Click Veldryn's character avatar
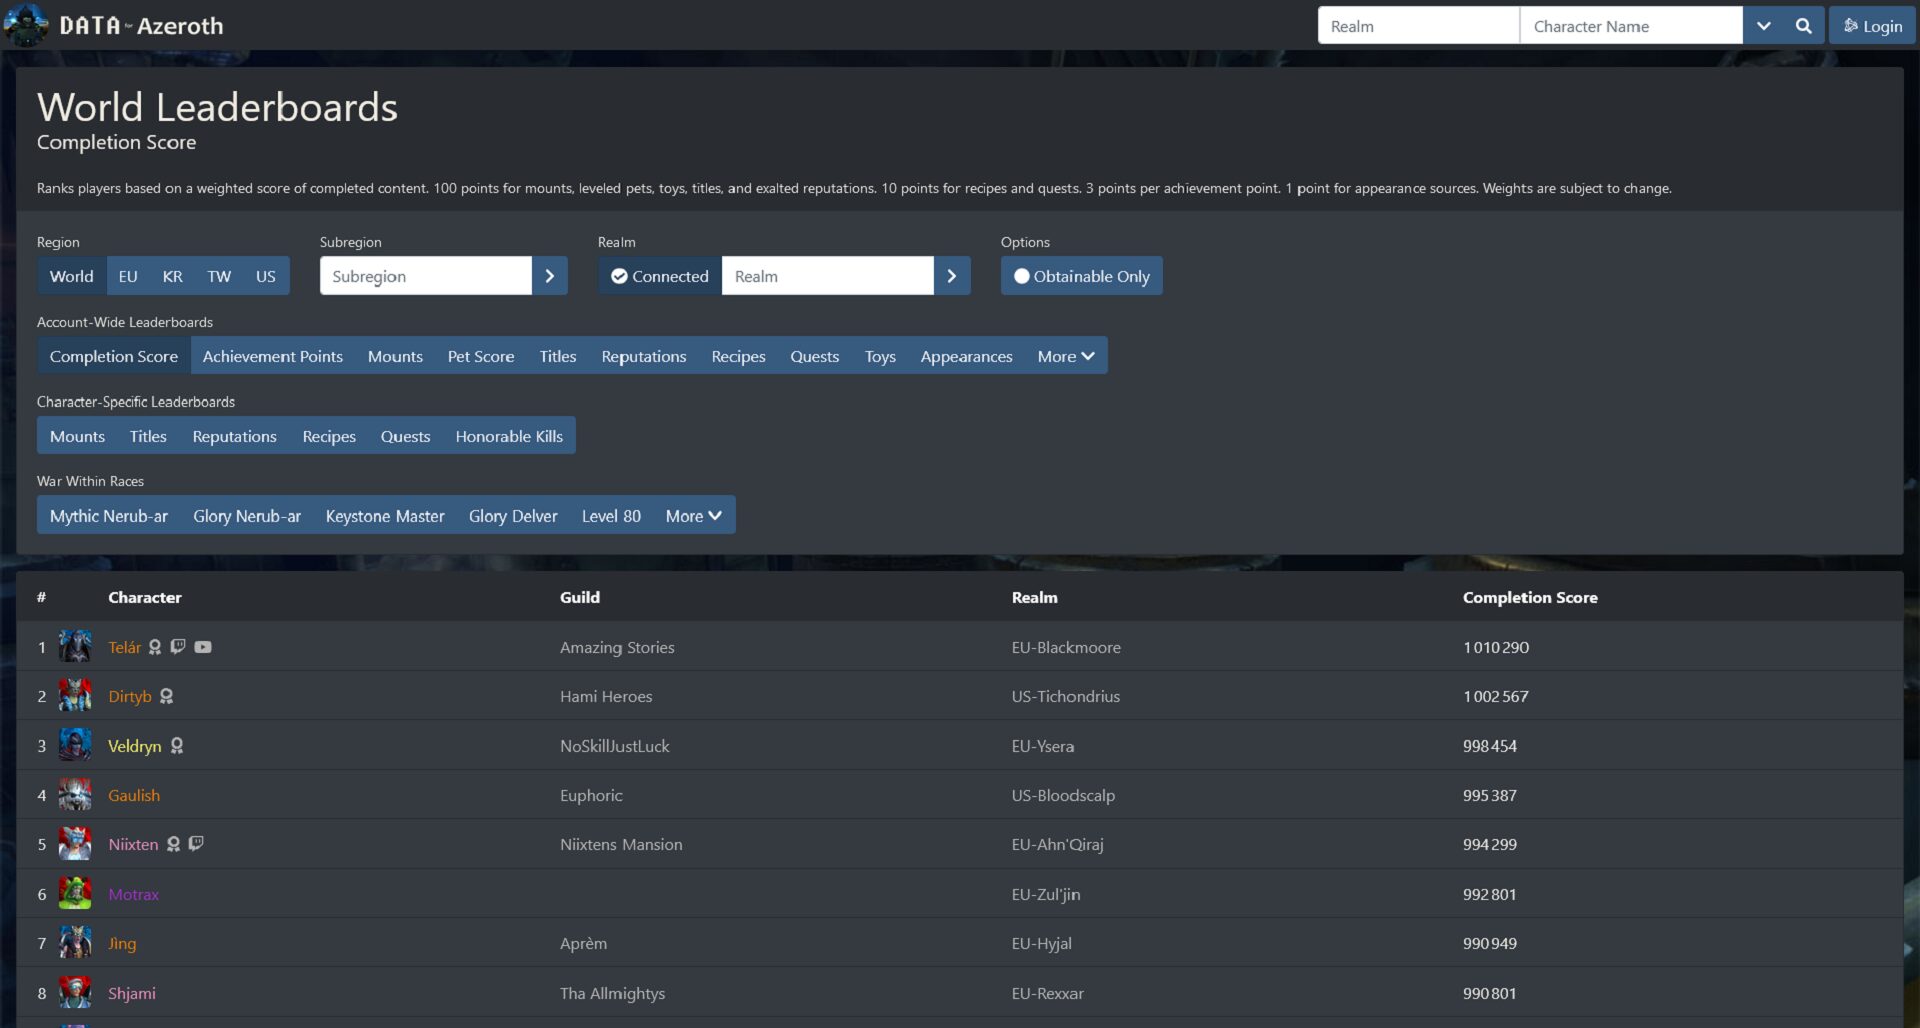This screenshot has height=1028, width=1920. [75, 746]
